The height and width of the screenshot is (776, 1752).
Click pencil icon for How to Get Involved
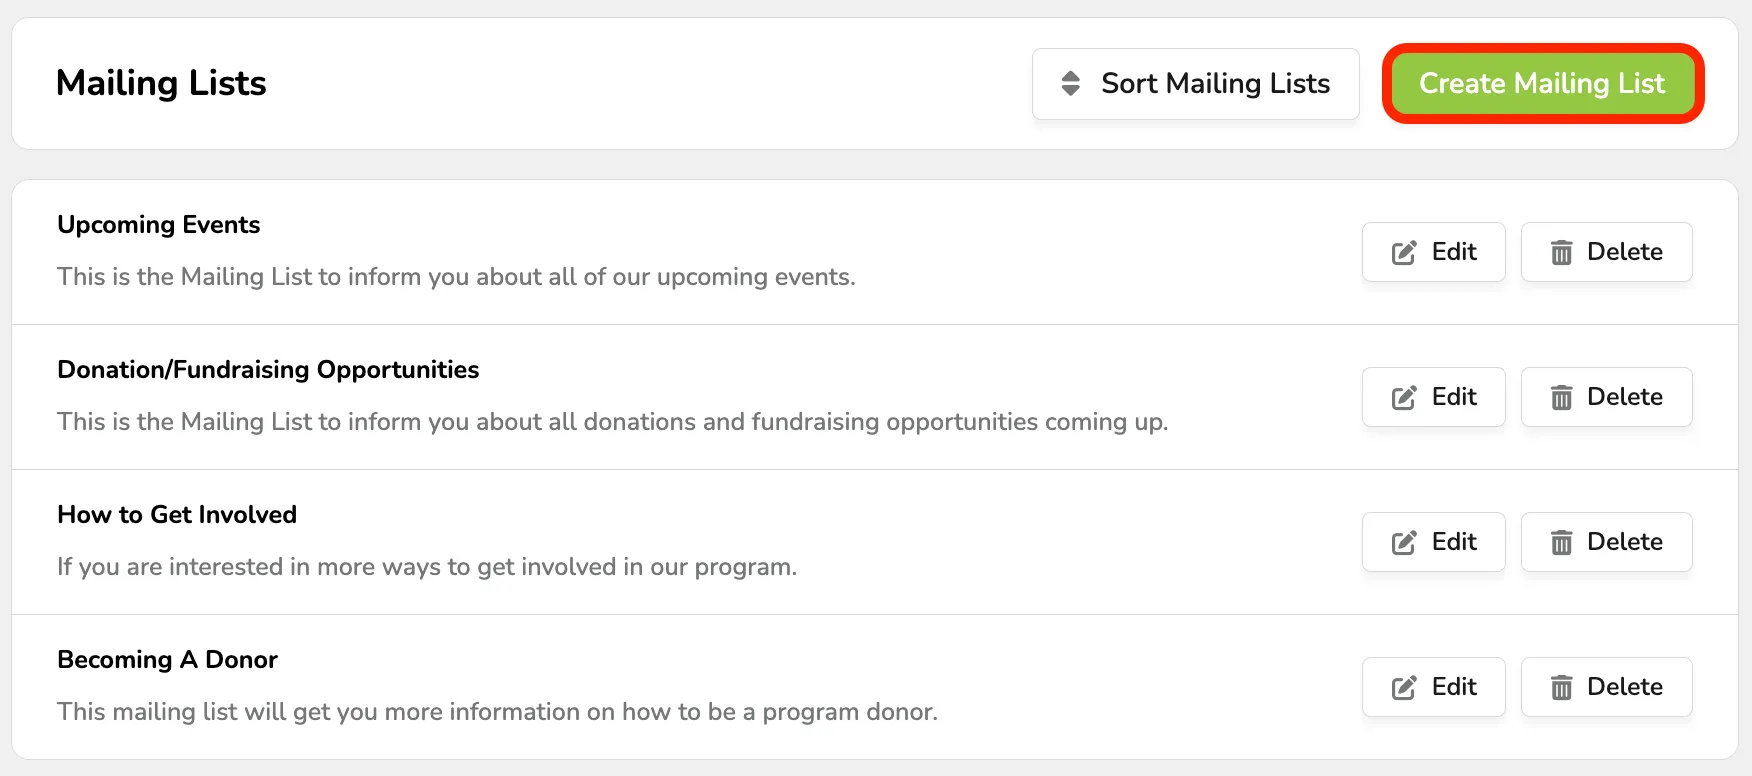coord(1404,543)
